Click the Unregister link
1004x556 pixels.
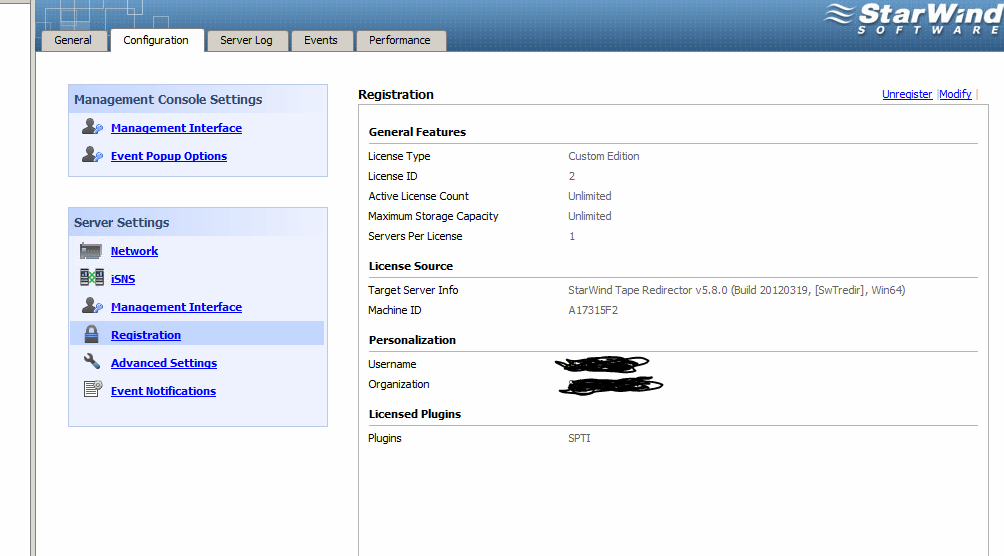(x=907, y=94)
